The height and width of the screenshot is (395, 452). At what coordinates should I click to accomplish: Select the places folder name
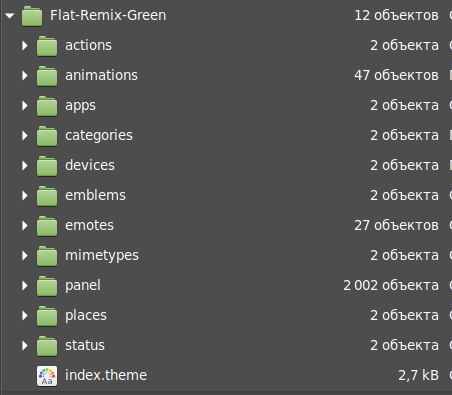coord(86,316)
